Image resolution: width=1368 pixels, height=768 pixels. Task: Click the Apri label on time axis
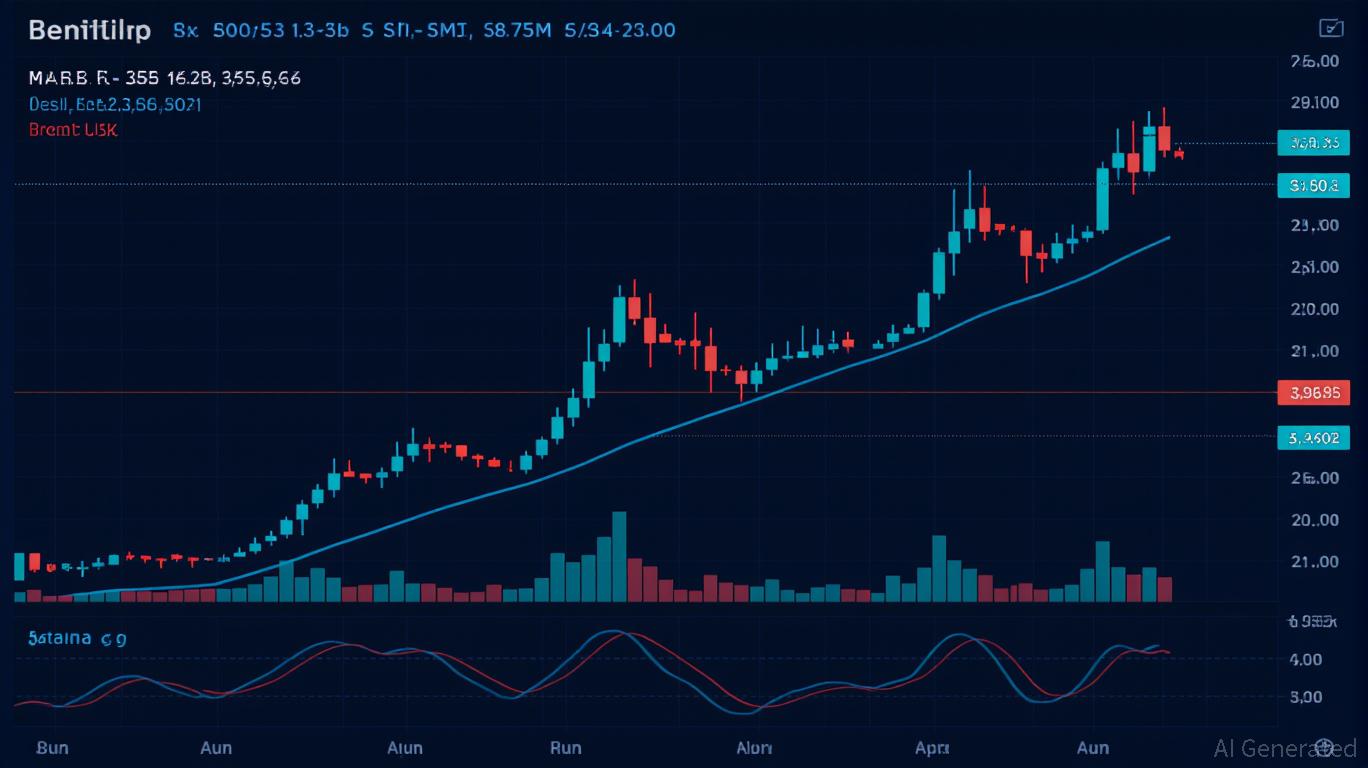[931, 747]
